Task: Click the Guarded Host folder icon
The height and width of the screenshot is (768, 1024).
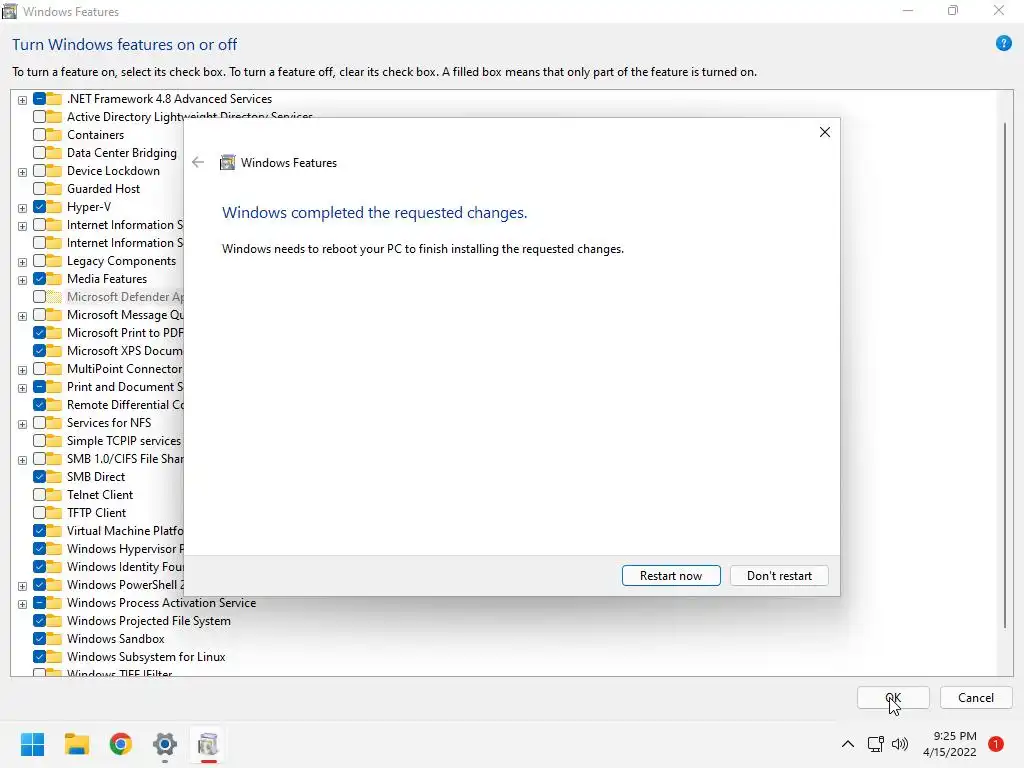Action: [x=54, y=189]
